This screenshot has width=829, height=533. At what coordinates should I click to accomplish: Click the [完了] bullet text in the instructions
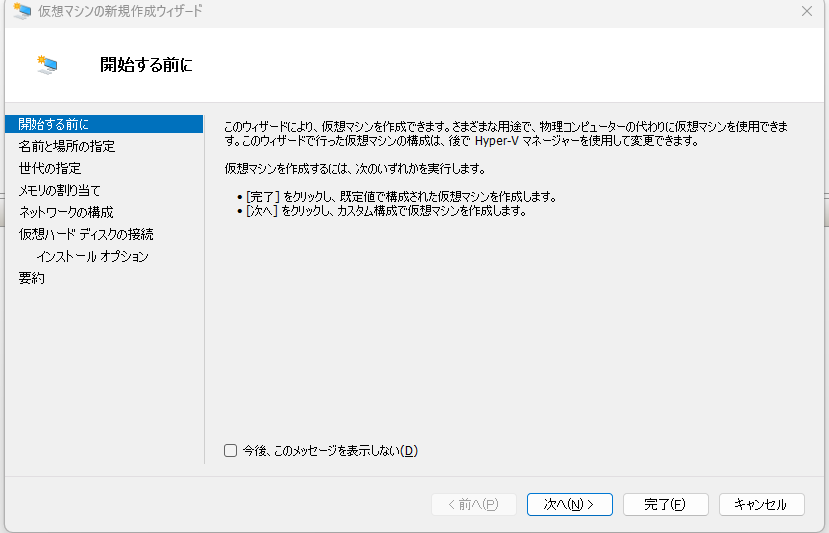click(263, 196)
